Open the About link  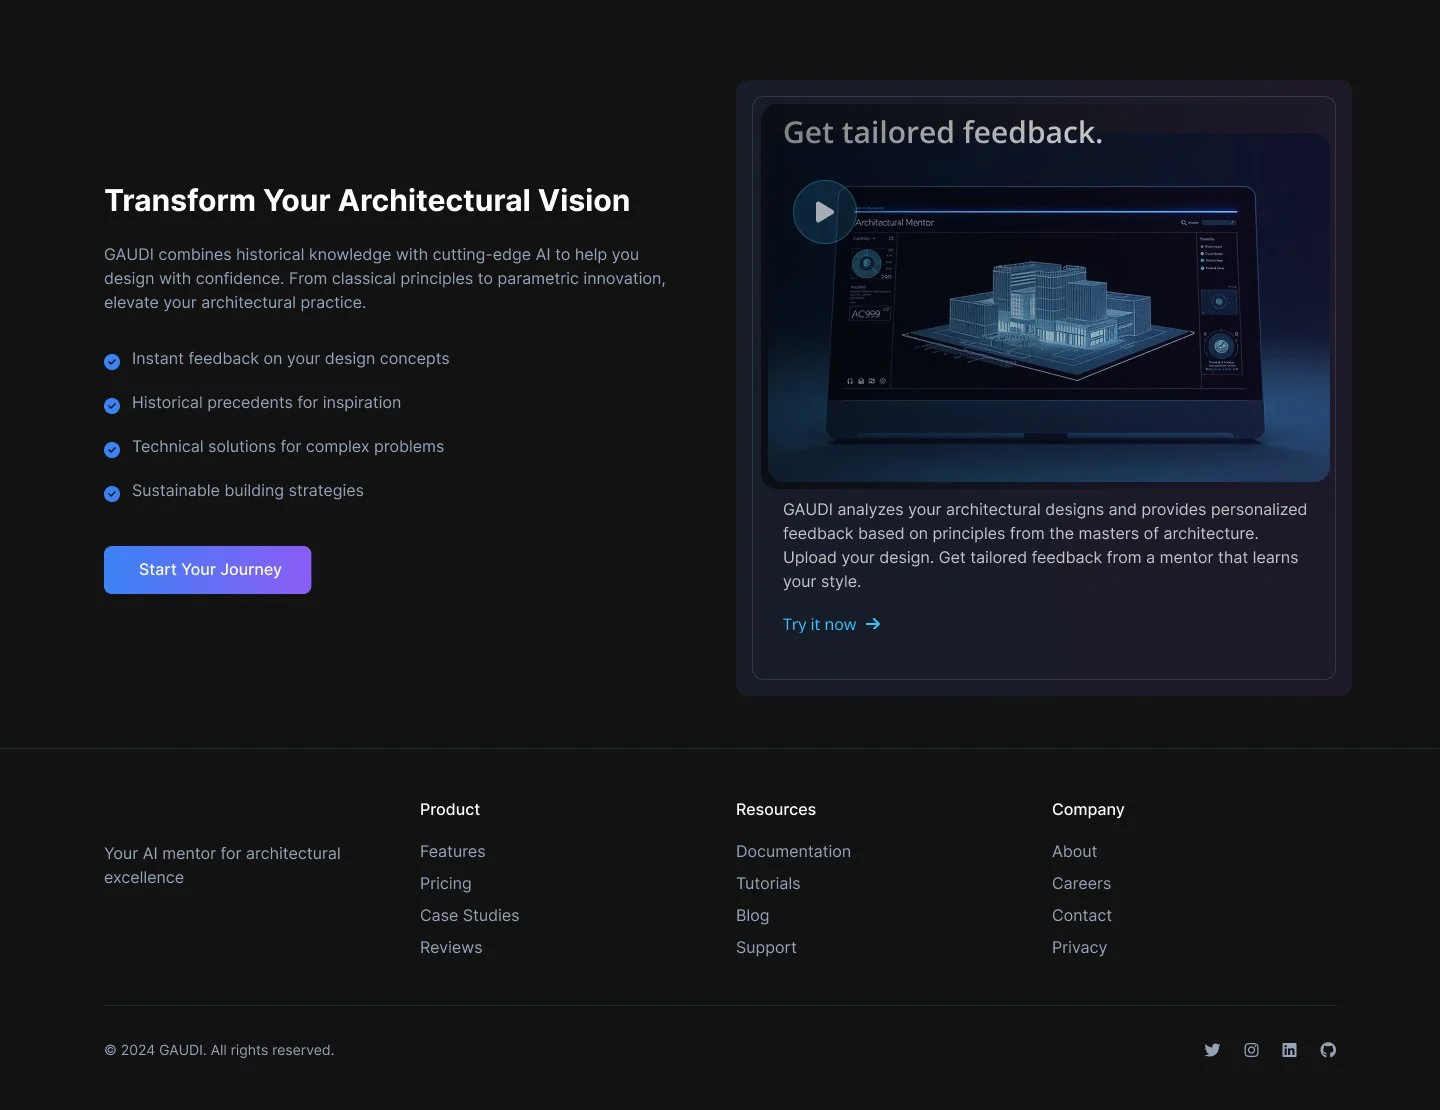1074,852
